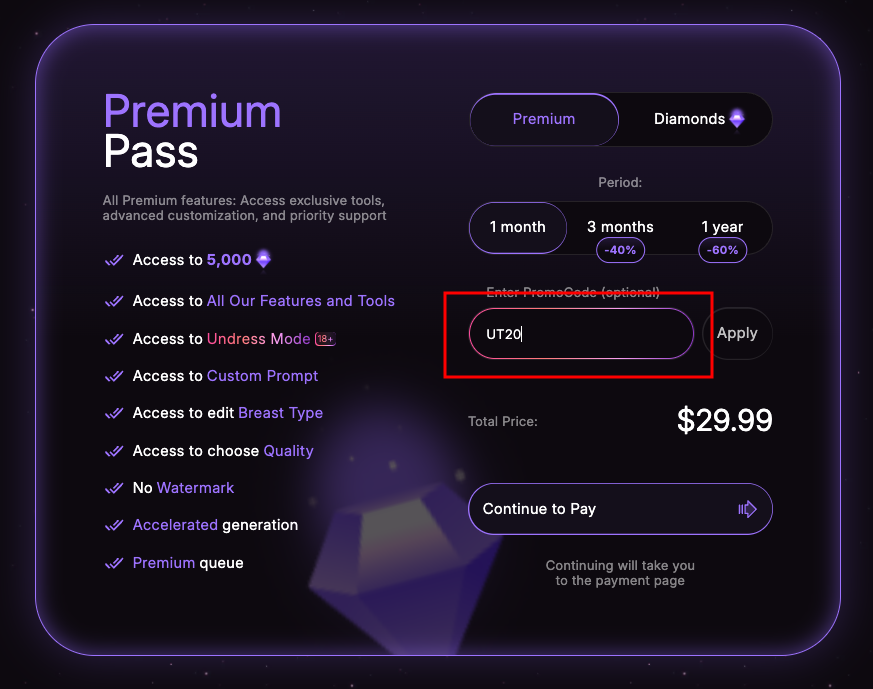873x689 pixels.
Task: Select the 3 months period option
Action: [x=620, y=227]
